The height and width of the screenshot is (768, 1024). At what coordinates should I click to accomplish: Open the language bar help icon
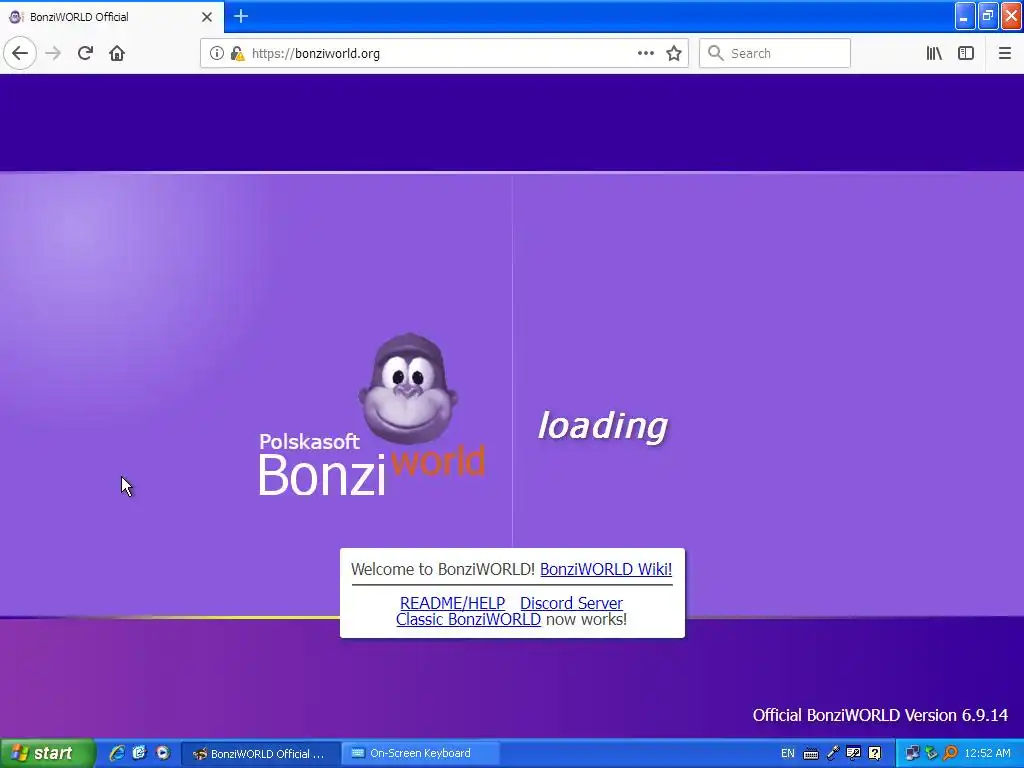[875, 754]
